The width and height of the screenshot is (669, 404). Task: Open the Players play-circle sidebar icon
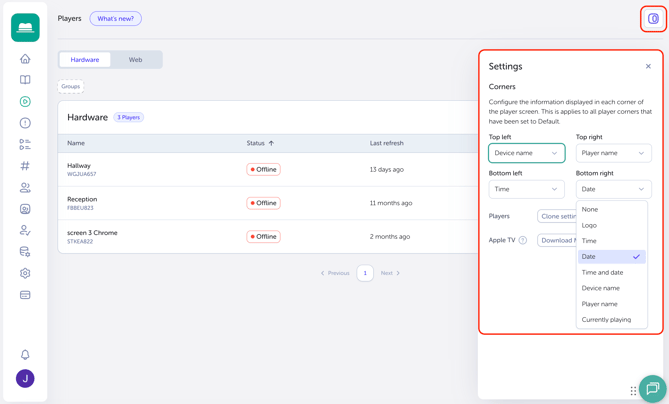[x=25, y=102]
